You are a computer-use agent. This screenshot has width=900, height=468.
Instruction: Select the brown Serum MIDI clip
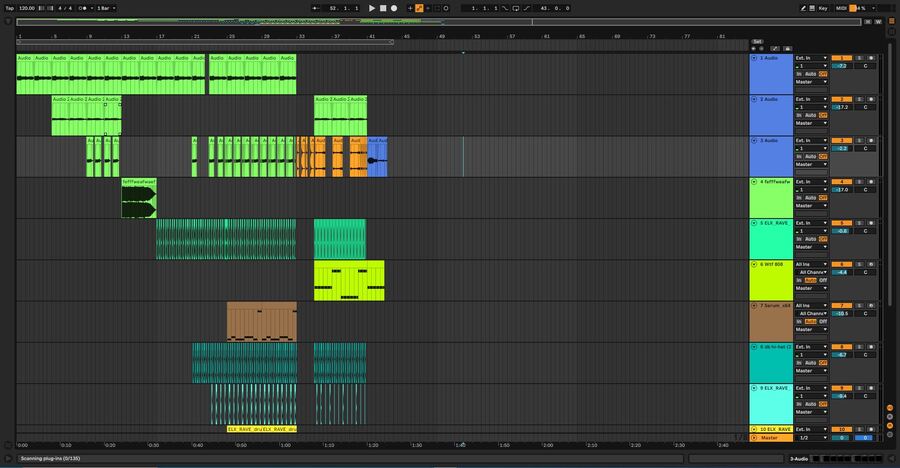pyautogui.click(x=262, y=322)
